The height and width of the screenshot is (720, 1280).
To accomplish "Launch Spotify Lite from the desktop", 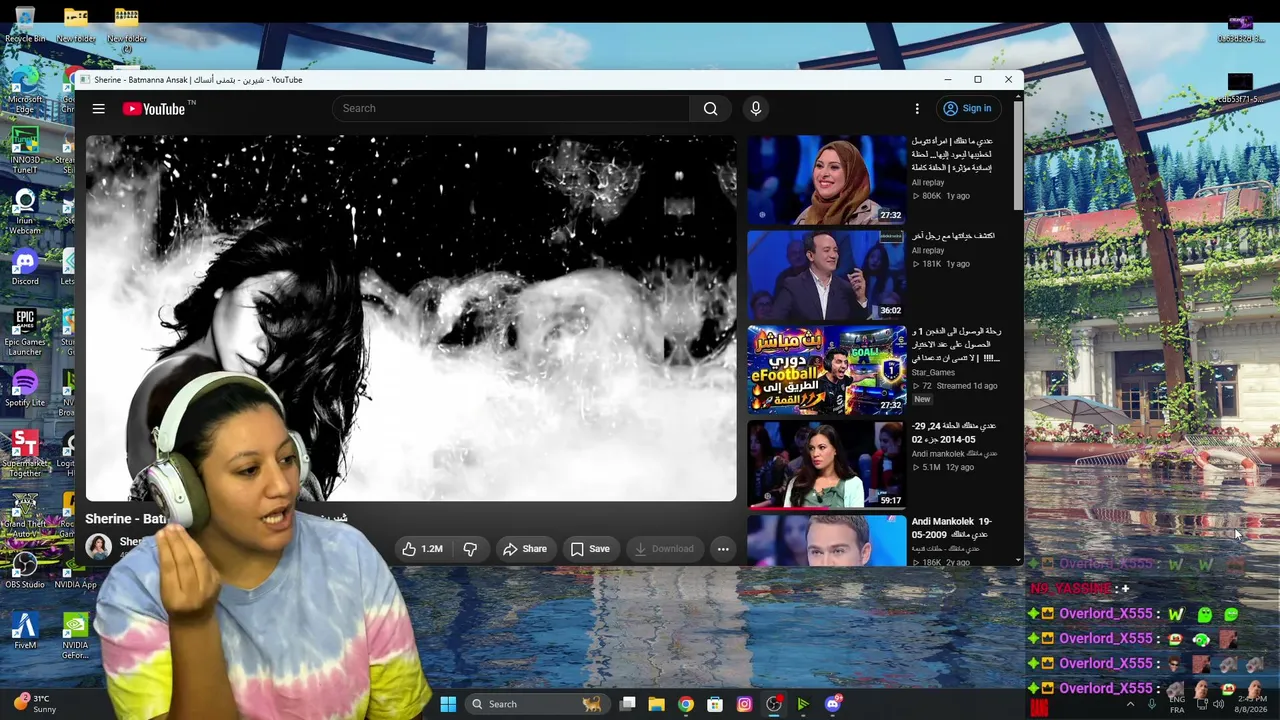I will (25, 390).
